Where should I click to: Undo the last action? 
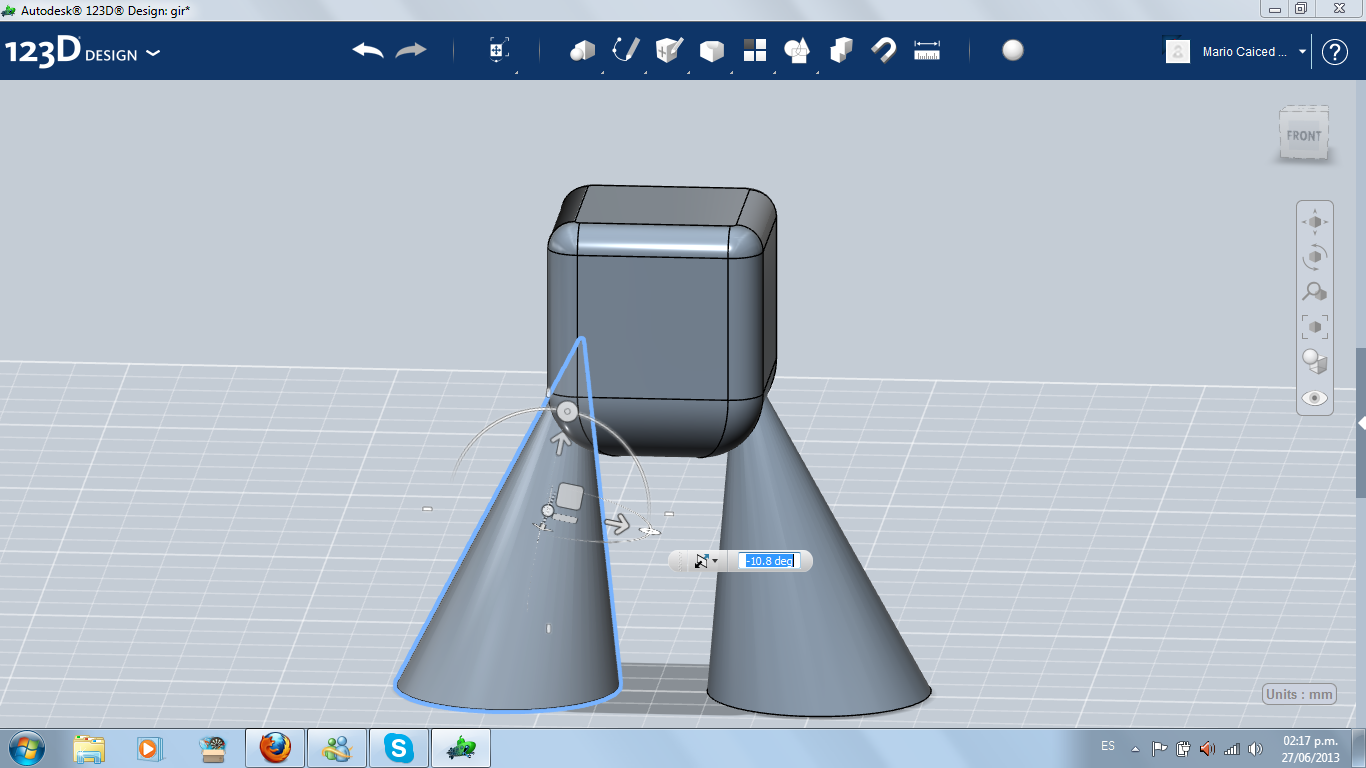tap(368, 50)
